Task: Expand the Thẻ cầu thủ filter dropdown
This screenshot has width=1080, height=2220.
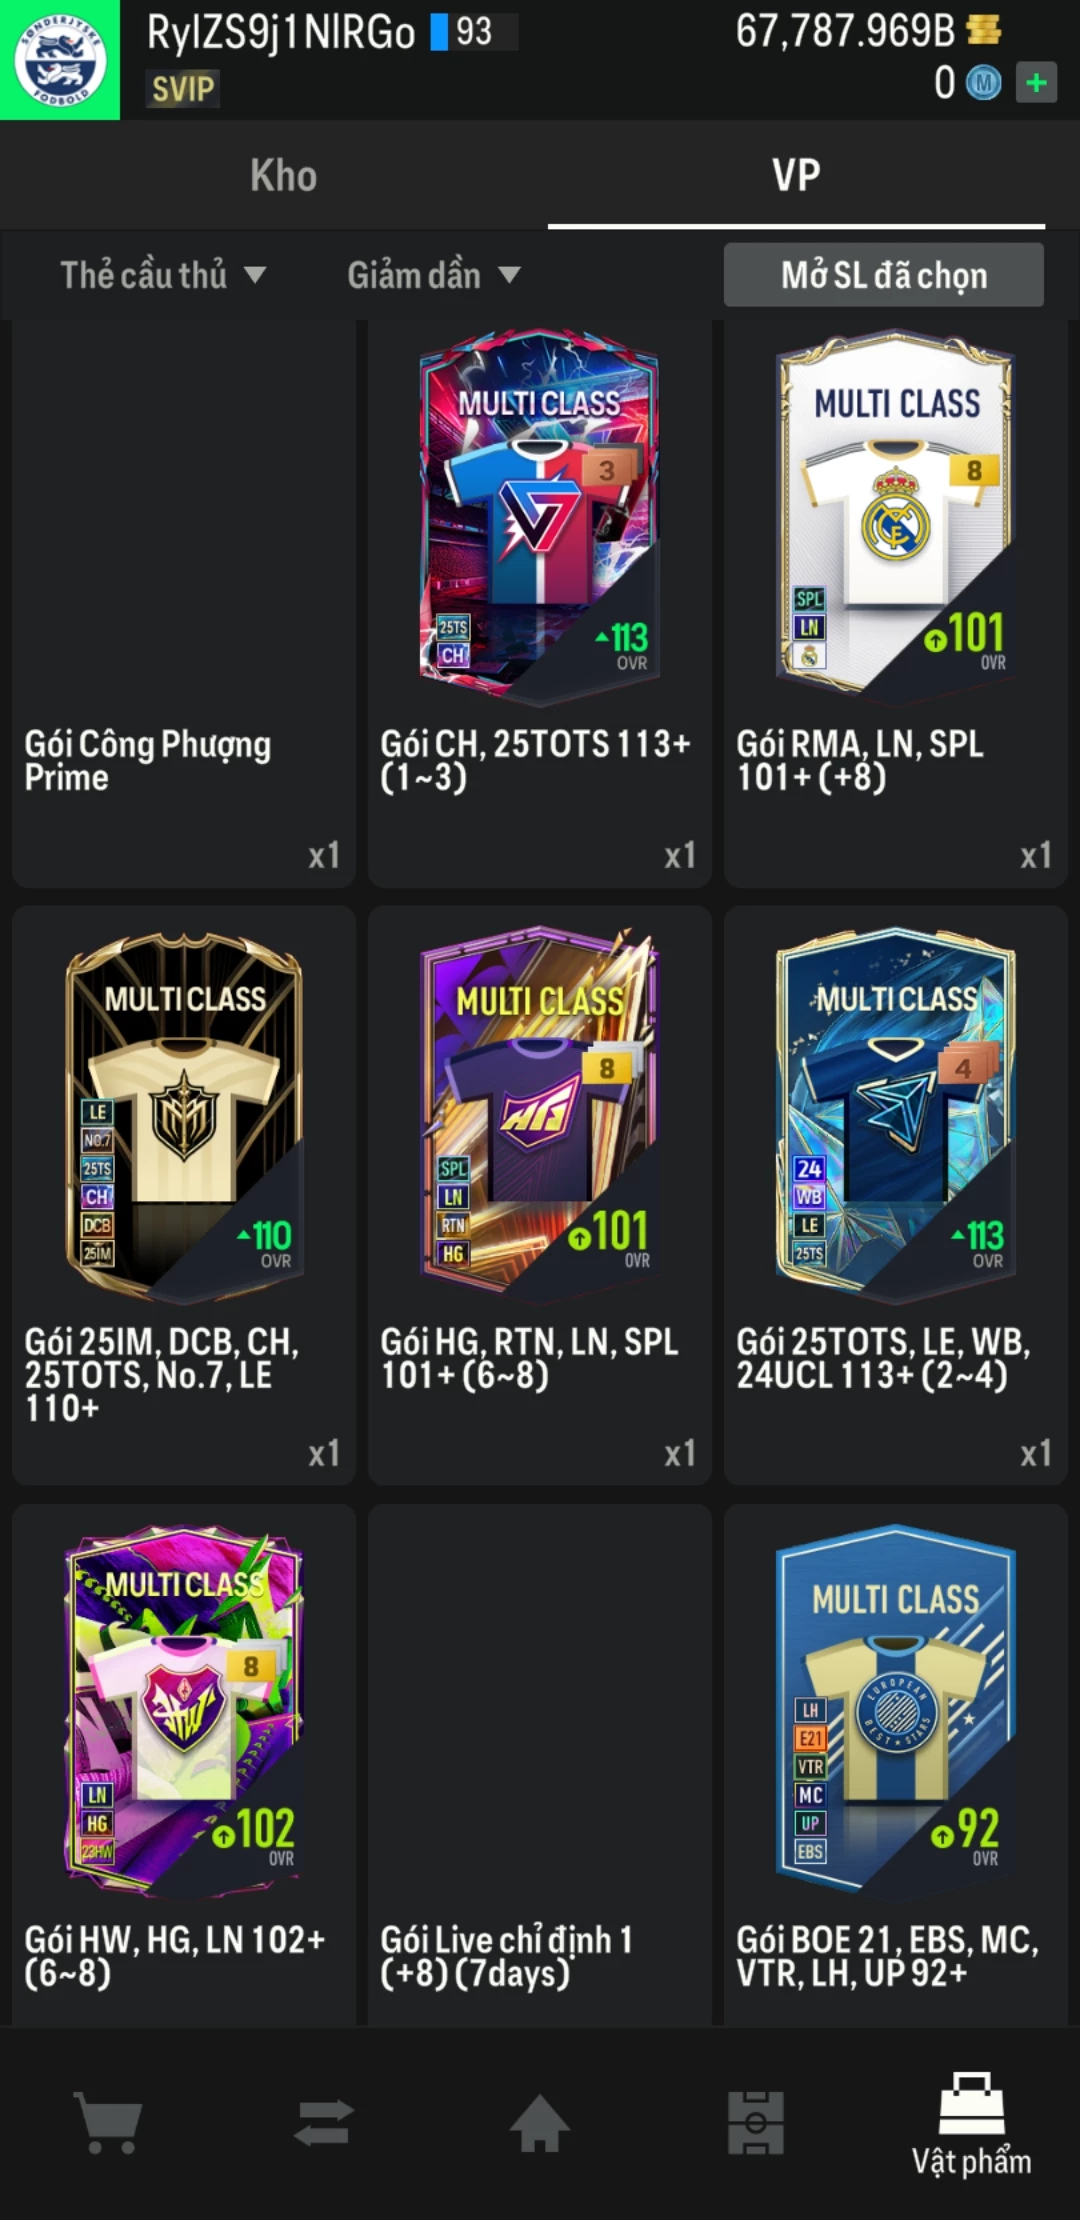Action: click(x=163, y=275)
